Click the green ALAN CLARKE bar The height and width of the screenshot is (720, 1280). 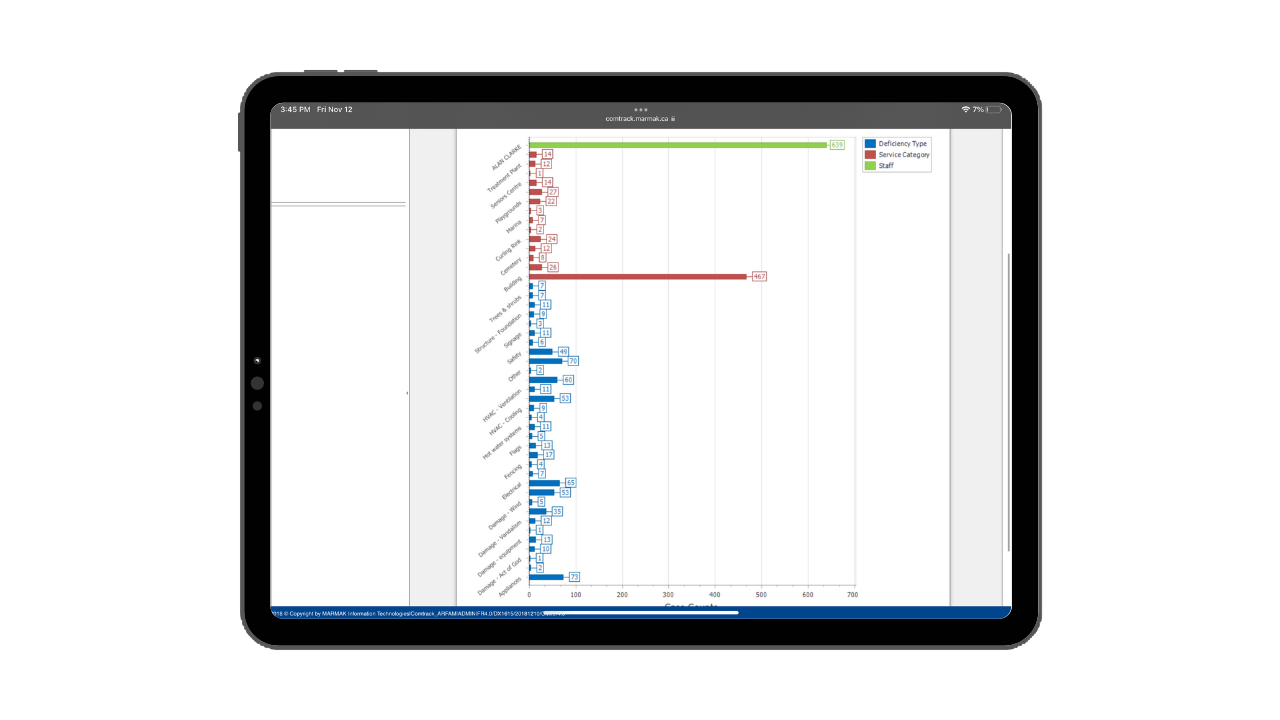[678, 145]
